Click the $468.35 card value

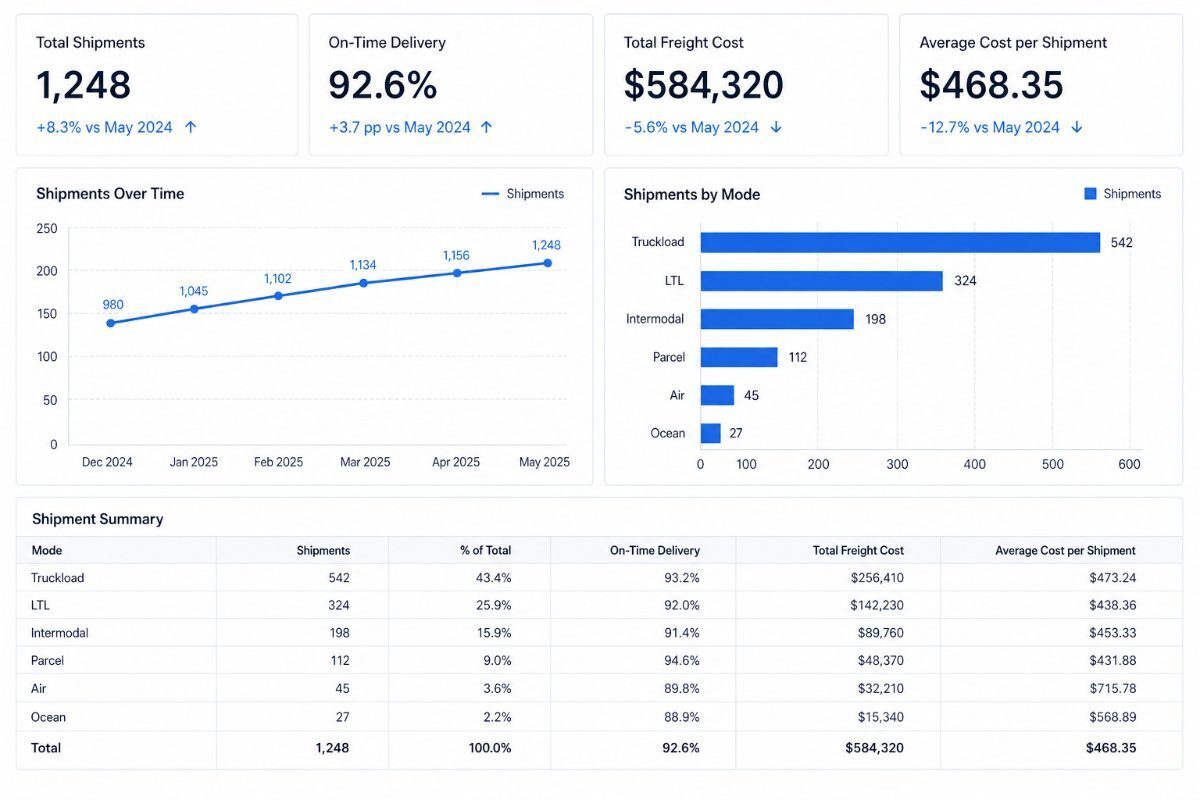[992, 85]
